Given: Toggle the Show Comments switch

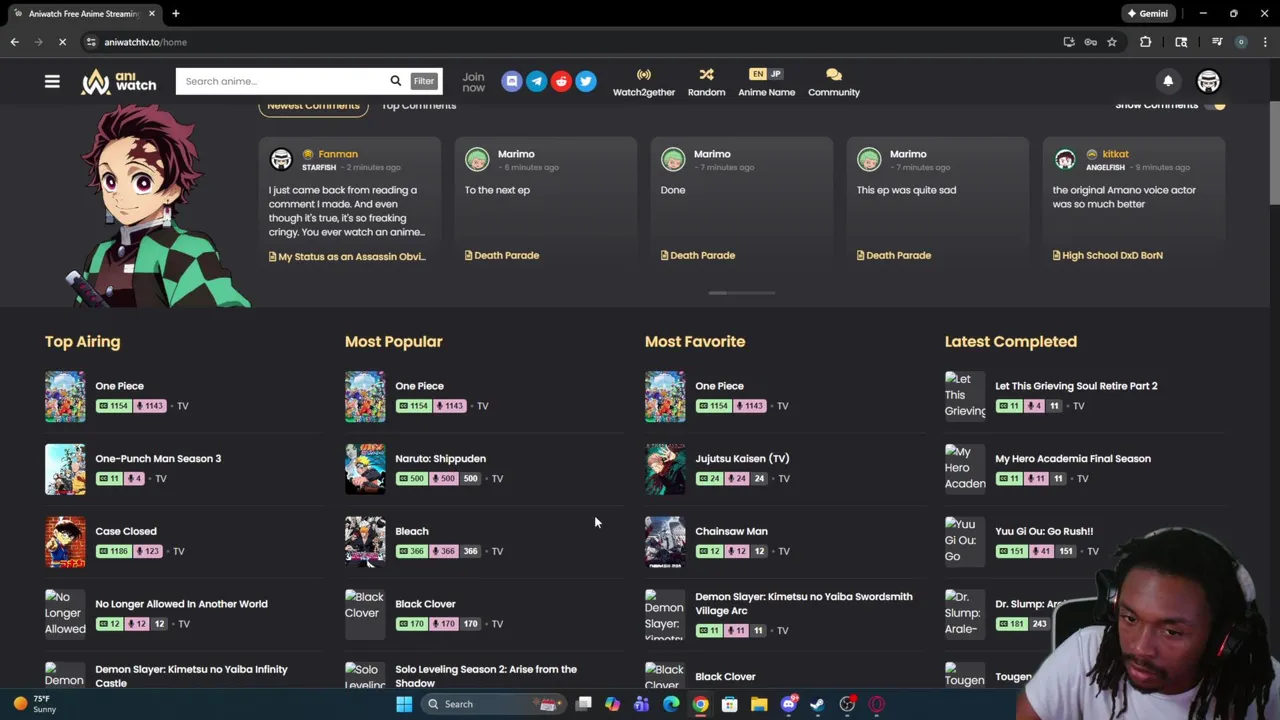Looking at the screenshot, I should 1214,105.
